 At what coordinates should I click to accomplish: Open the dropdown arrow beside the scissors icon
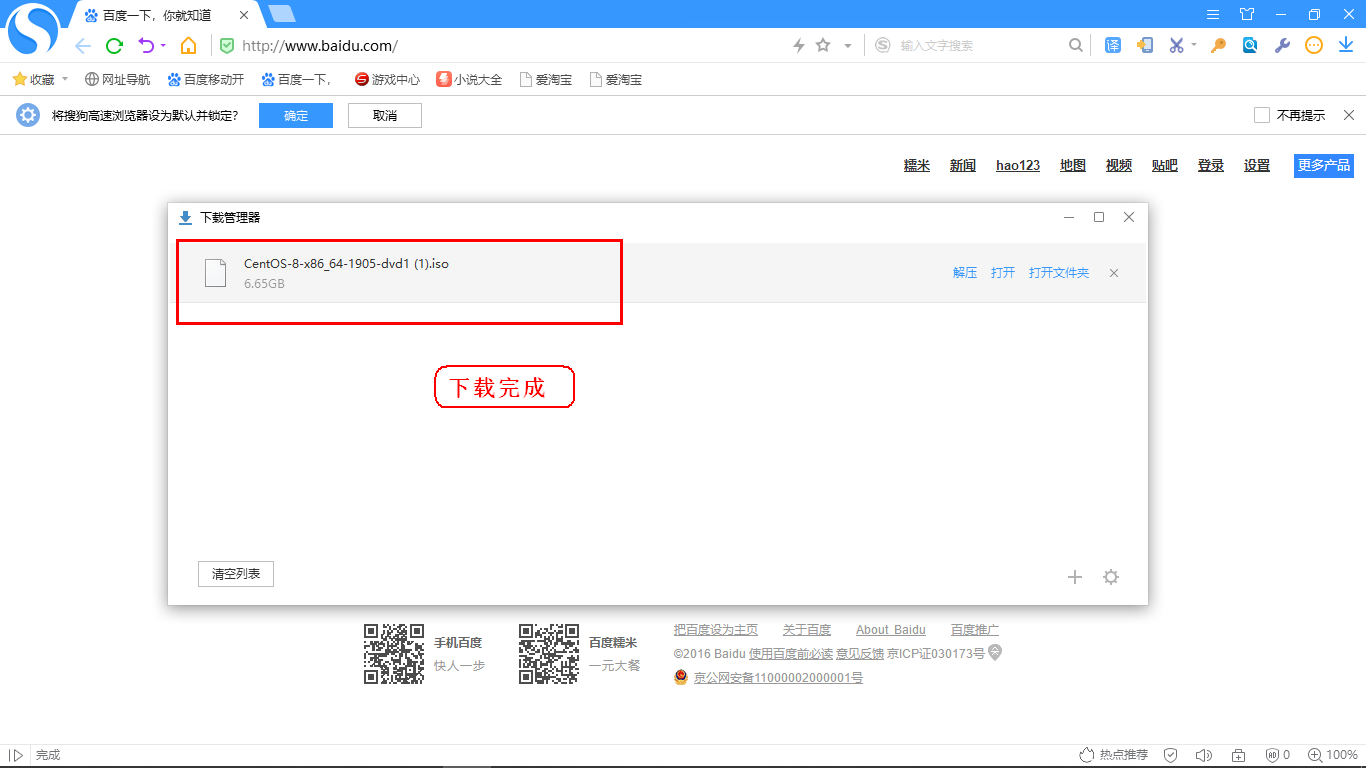tap(1193, 45)
